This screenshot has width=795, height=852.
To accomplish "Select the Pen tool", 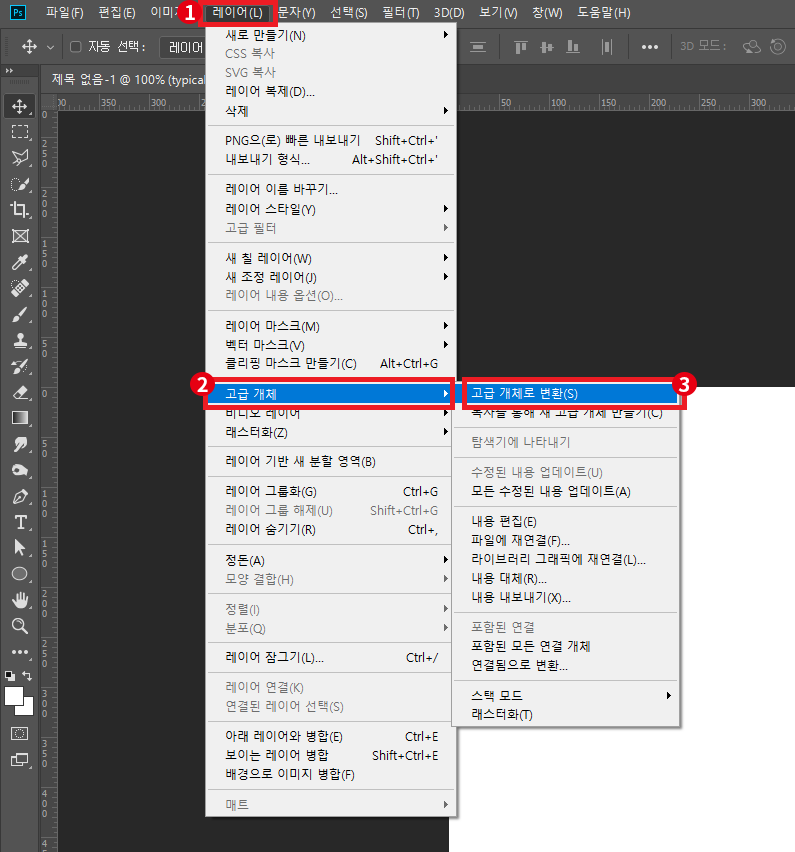I will tap(20, 496).
